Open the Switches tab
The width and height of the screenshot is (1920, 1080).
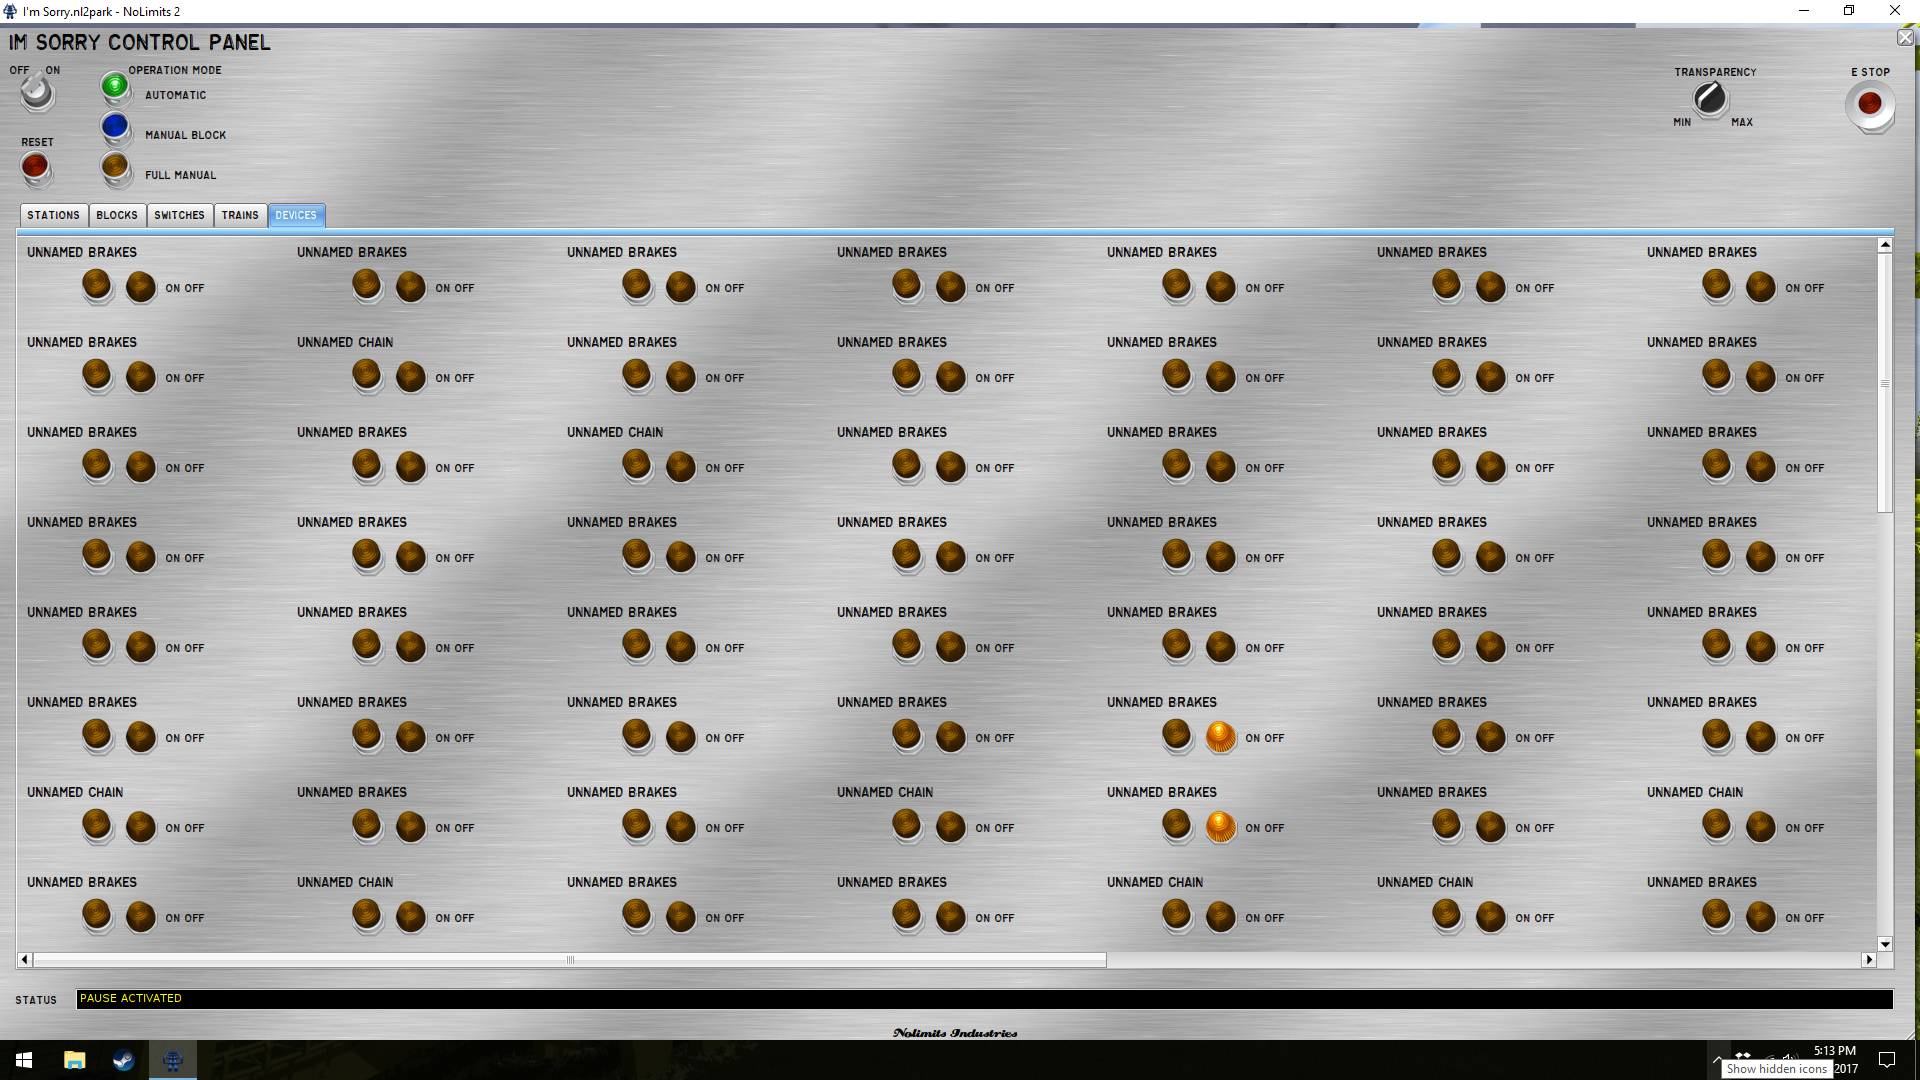pyautogui.click(x=179, y=215)
